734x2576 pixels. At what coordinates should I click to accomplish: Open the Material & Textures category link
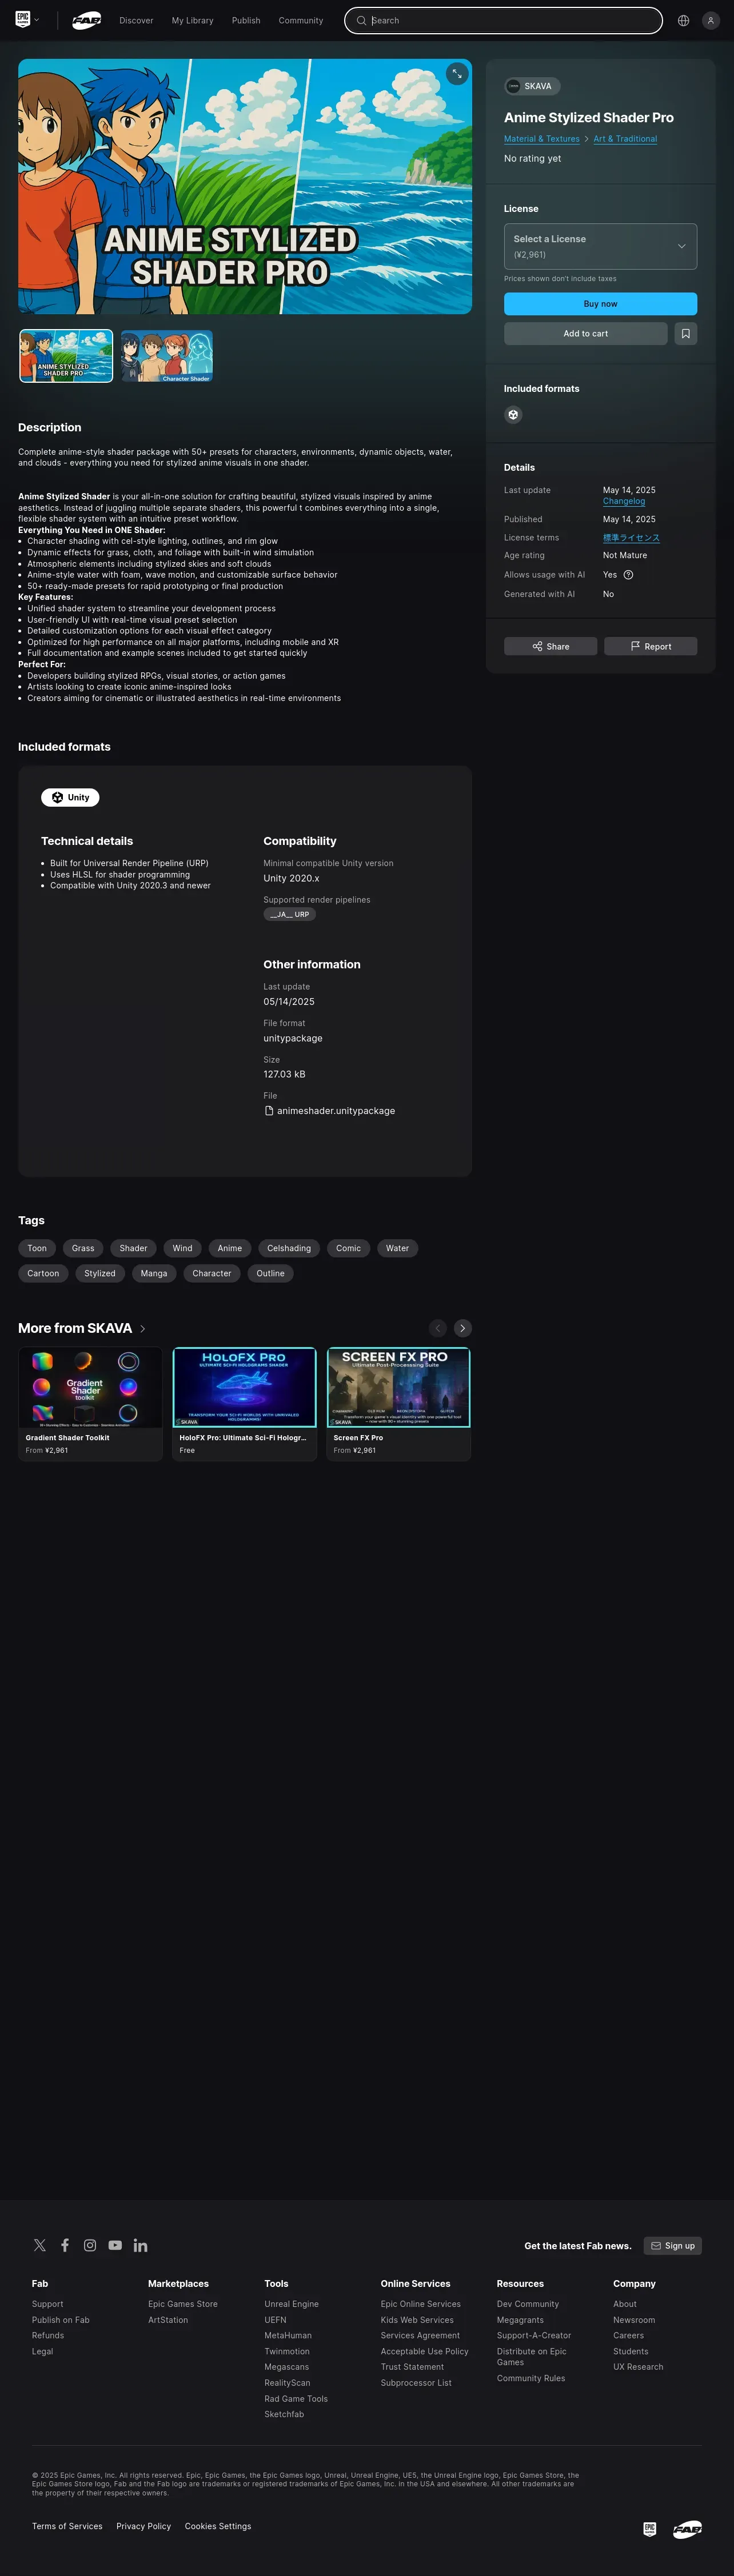[x=541, y=139]
